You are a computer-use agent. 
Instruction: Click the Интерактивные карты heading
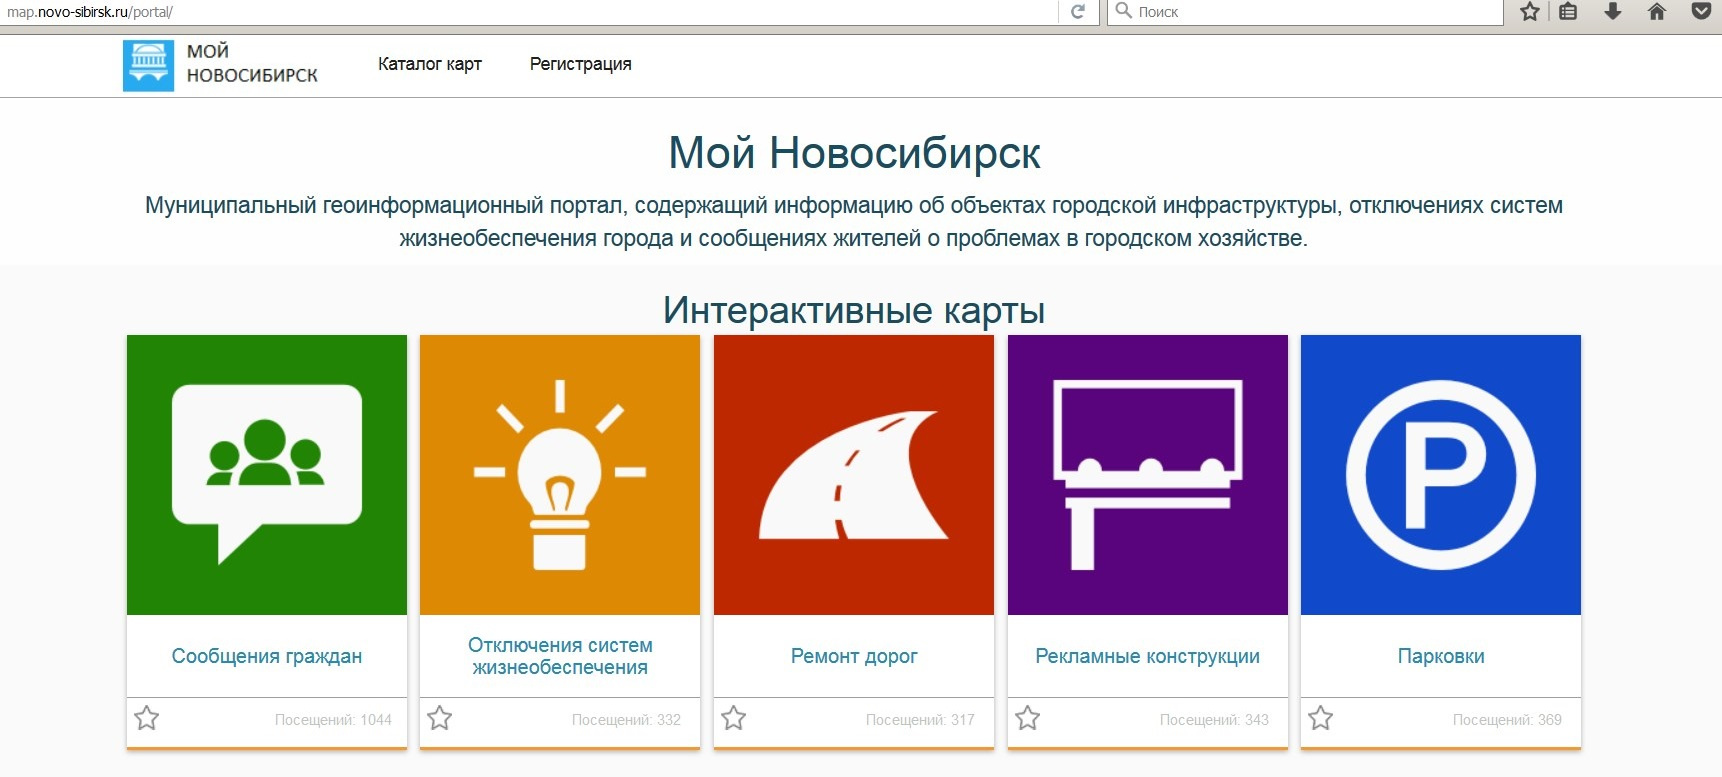(854, 310)
